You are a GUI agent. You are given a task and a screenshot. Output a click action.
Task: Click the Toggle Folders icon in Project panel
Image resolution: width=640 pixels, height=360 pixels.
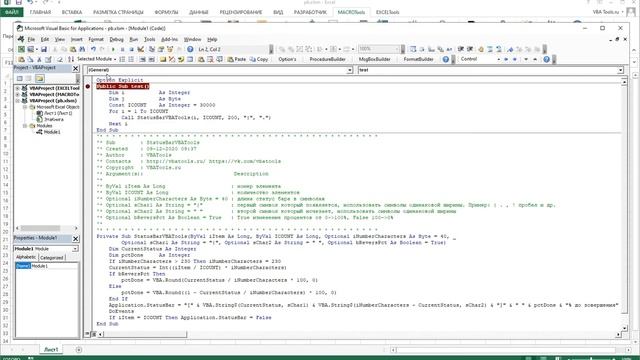tap(40, 78)
